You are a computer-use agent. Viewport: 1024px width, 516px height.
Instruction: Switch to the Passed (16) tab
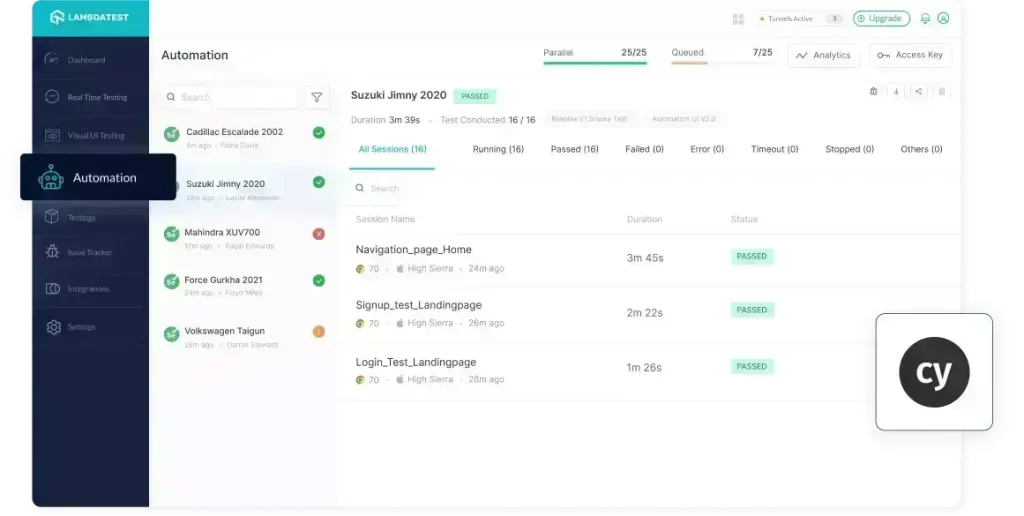pyautogui.click(x=575, y=150)
